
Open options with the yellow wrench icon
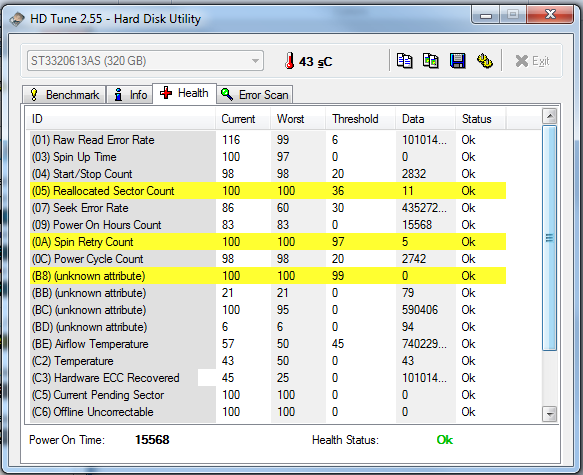[484, 61]
